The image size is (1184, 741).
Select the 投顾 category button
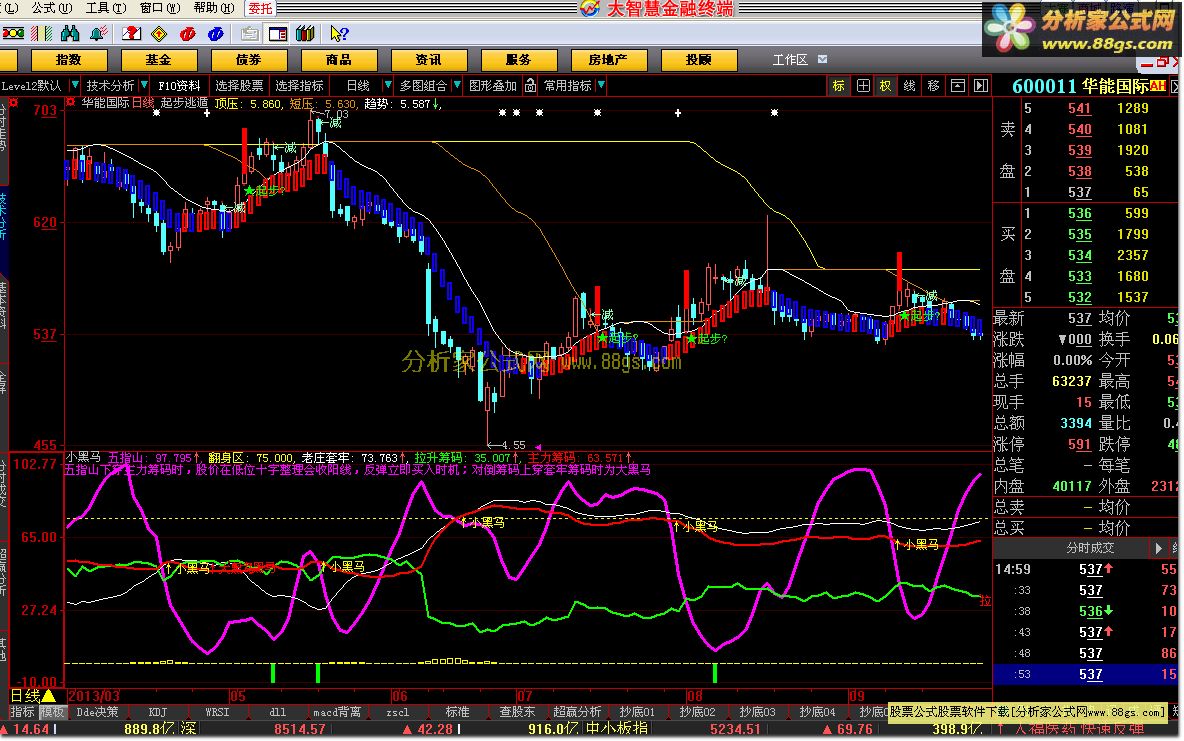[x=698, y=60]
